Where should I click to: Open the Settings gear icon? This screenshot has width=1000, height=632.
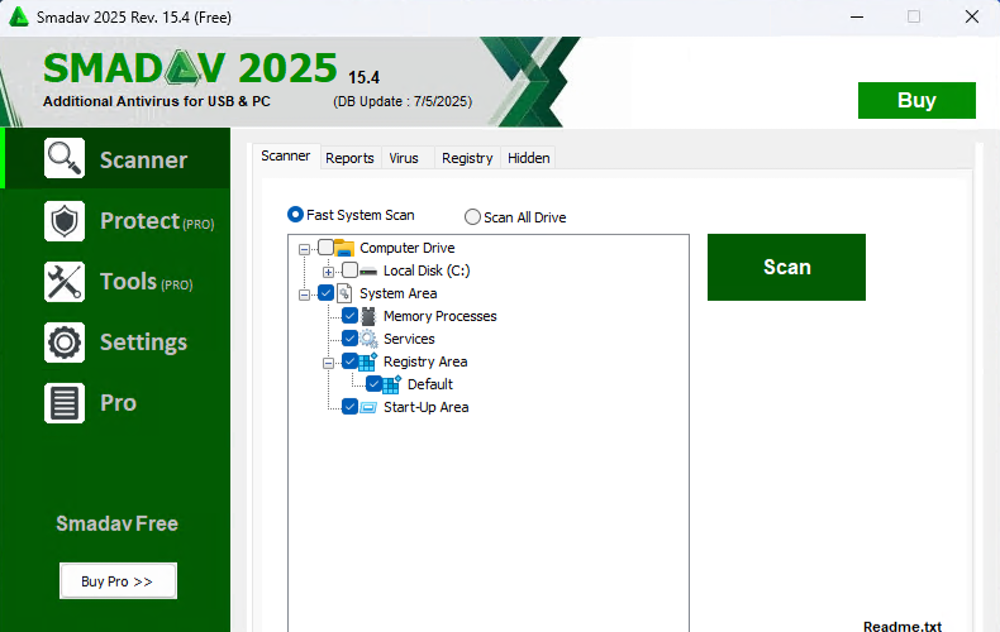[64, 342]
